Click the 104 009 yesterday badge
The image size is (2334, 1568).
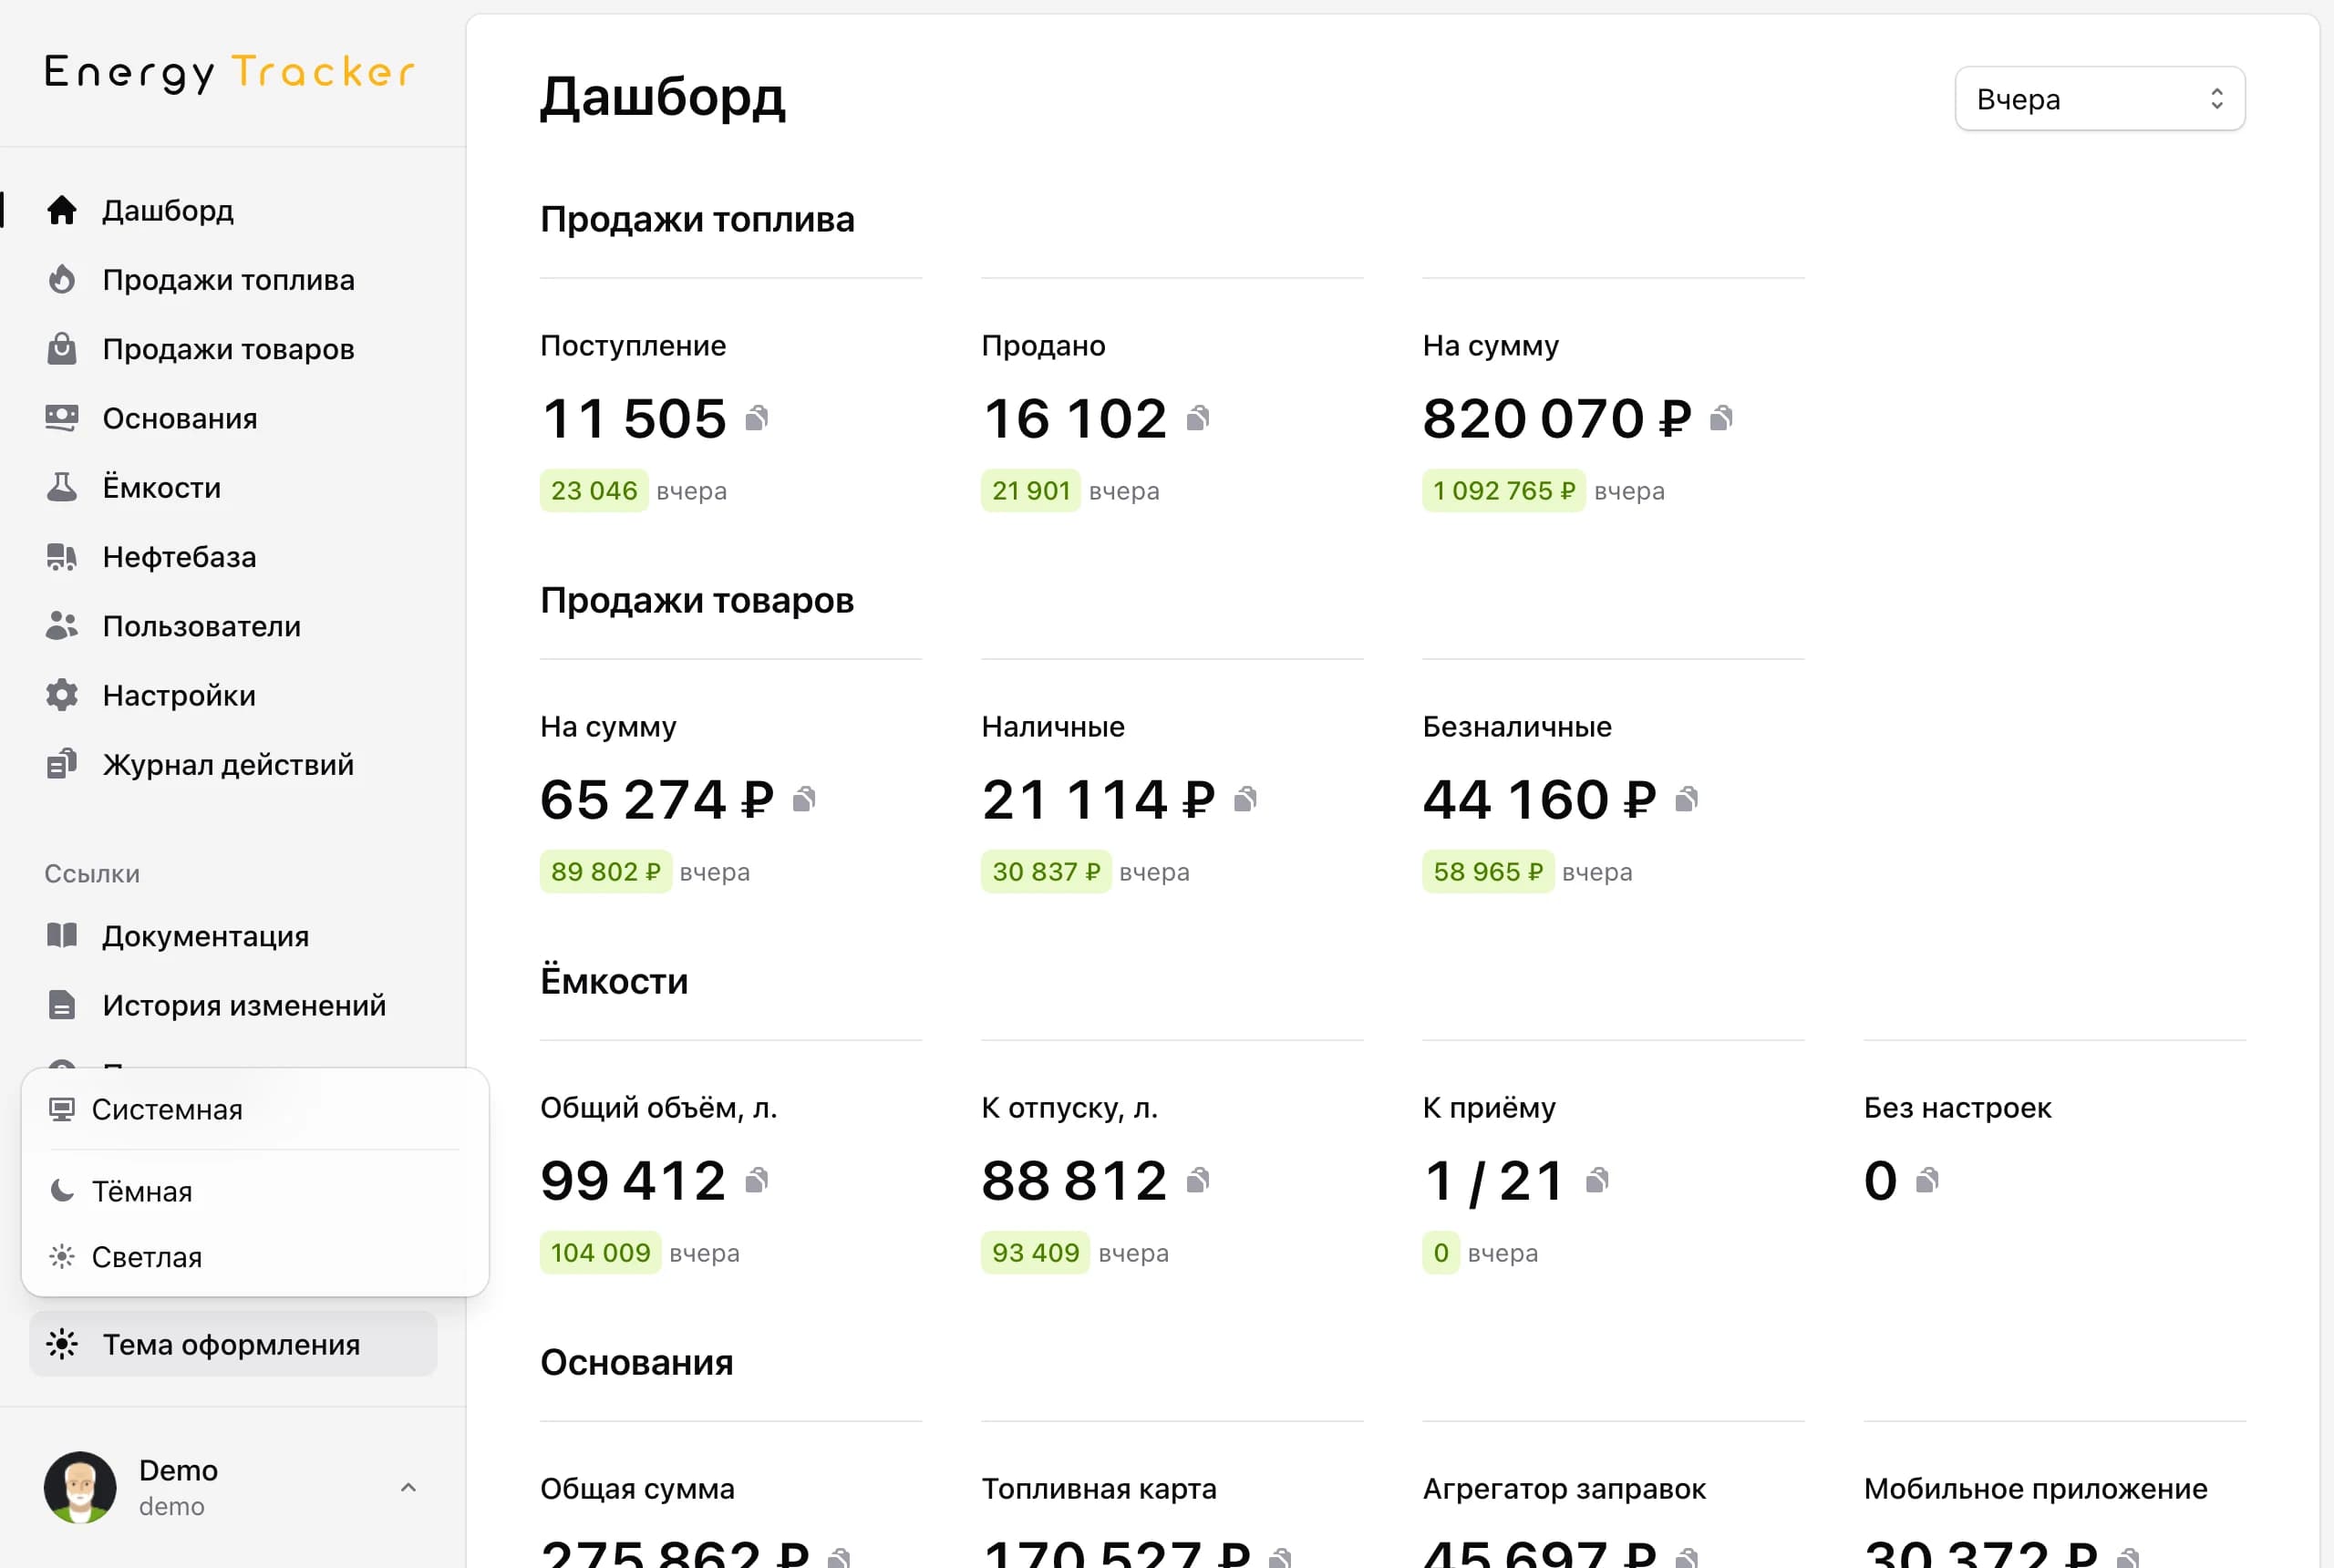click(600, 1253)
